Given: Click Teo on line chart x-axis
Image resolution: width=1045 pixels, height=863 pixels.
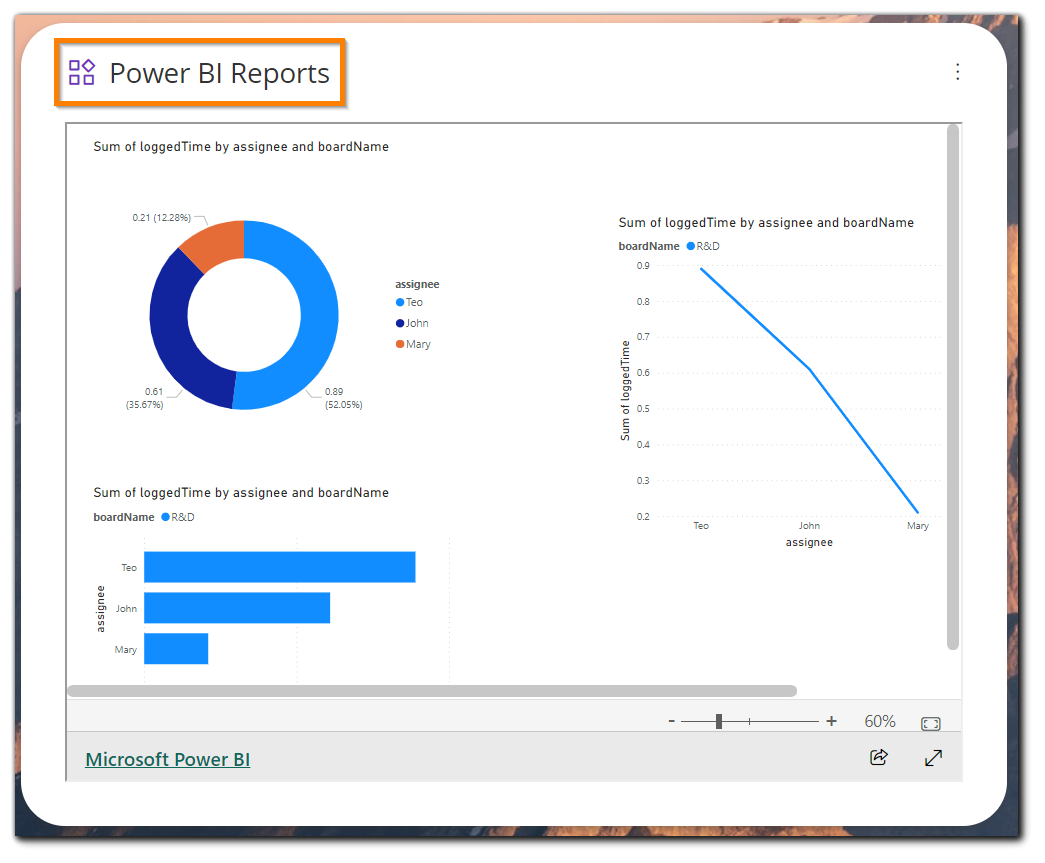Looking at the screenshot, I should pyautogui.click(x=701, y=526).
